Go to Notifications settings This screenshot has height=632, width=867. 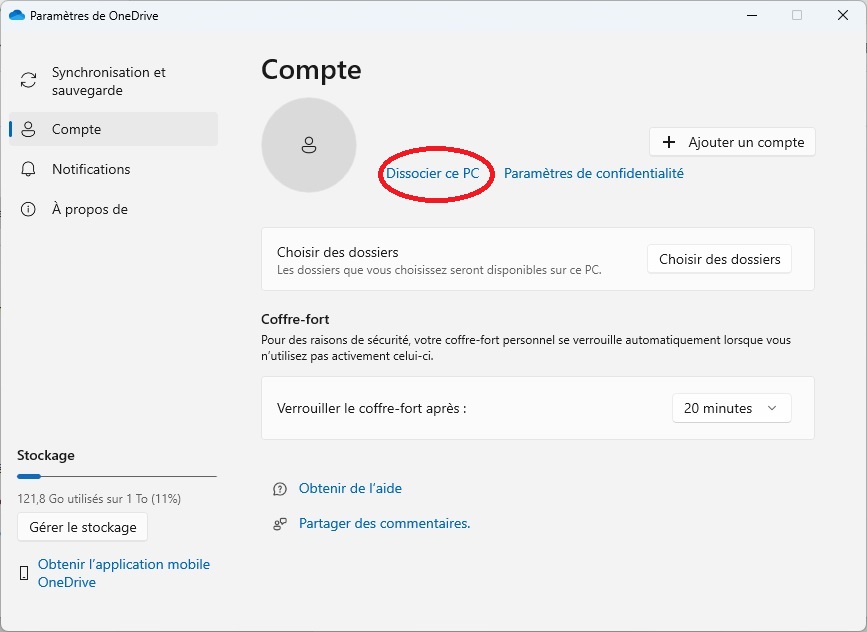coord(113,169)
